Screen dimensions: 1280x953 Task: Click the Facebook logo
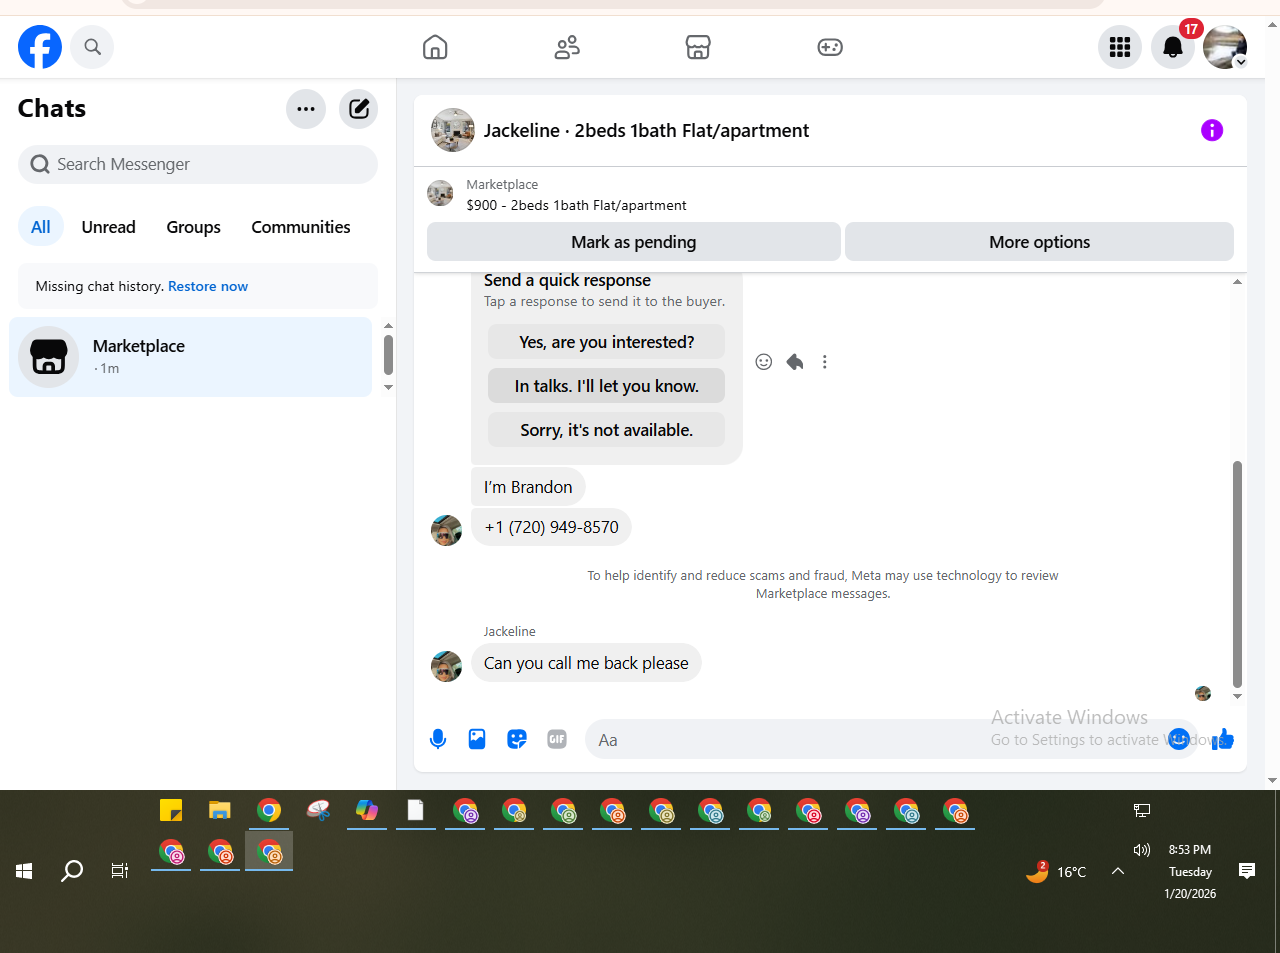(40, 47)
